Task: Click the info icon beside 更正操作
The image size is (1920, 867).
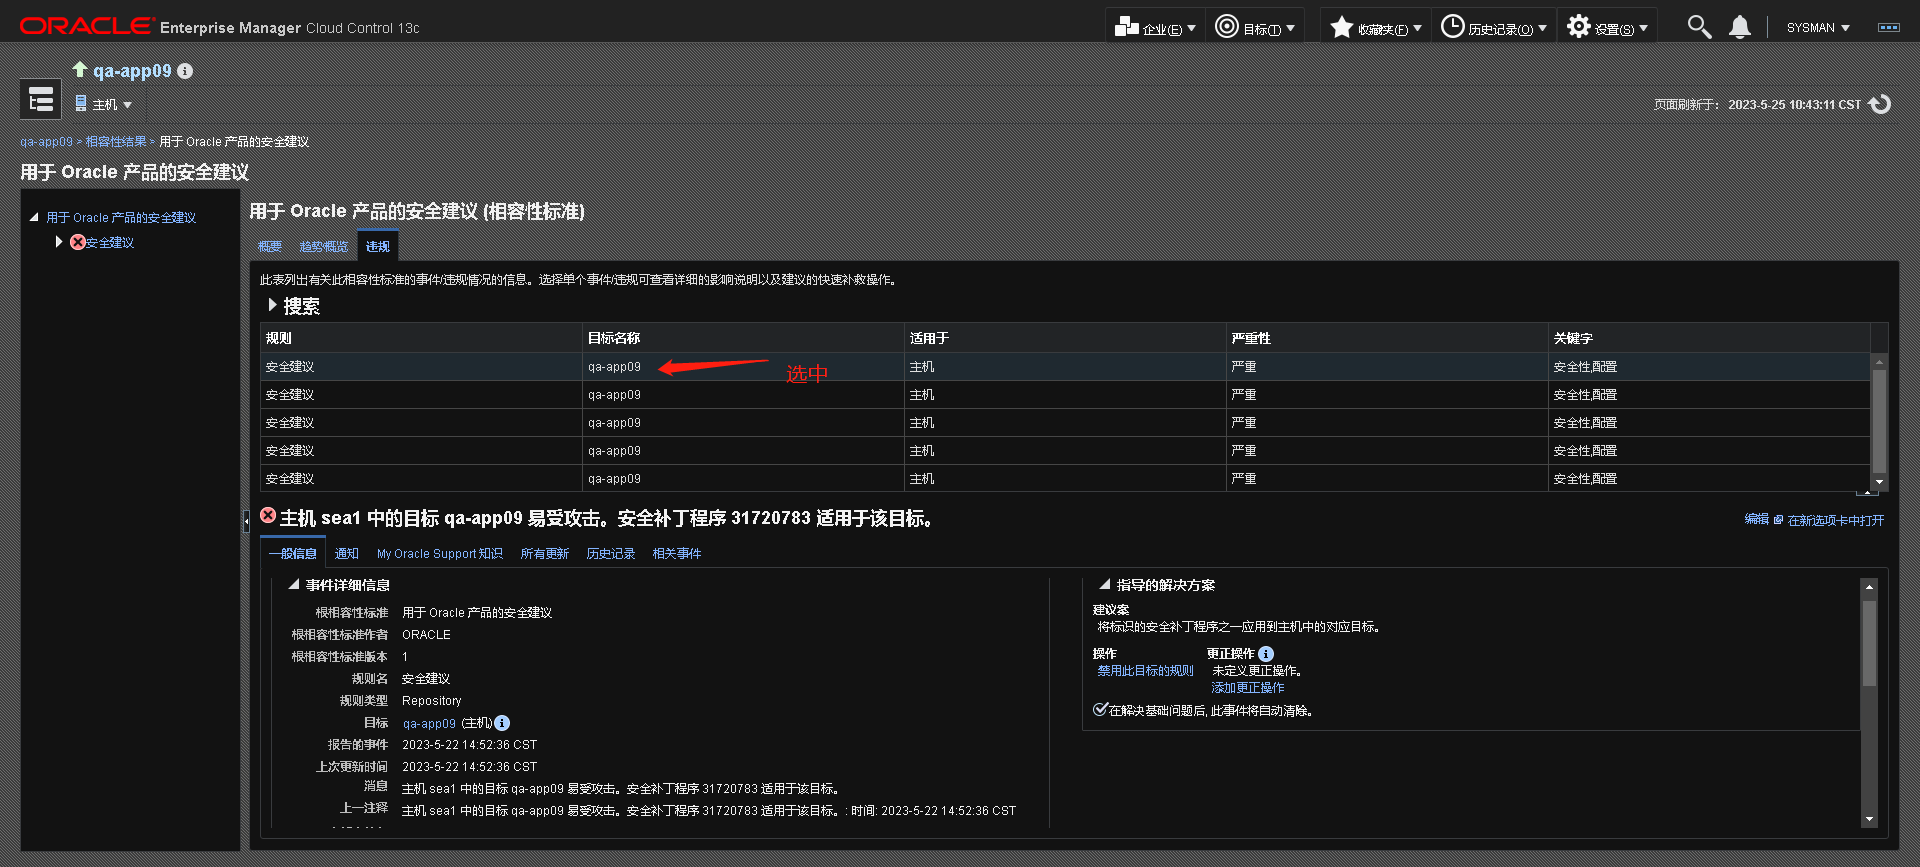Action: 1266,654
